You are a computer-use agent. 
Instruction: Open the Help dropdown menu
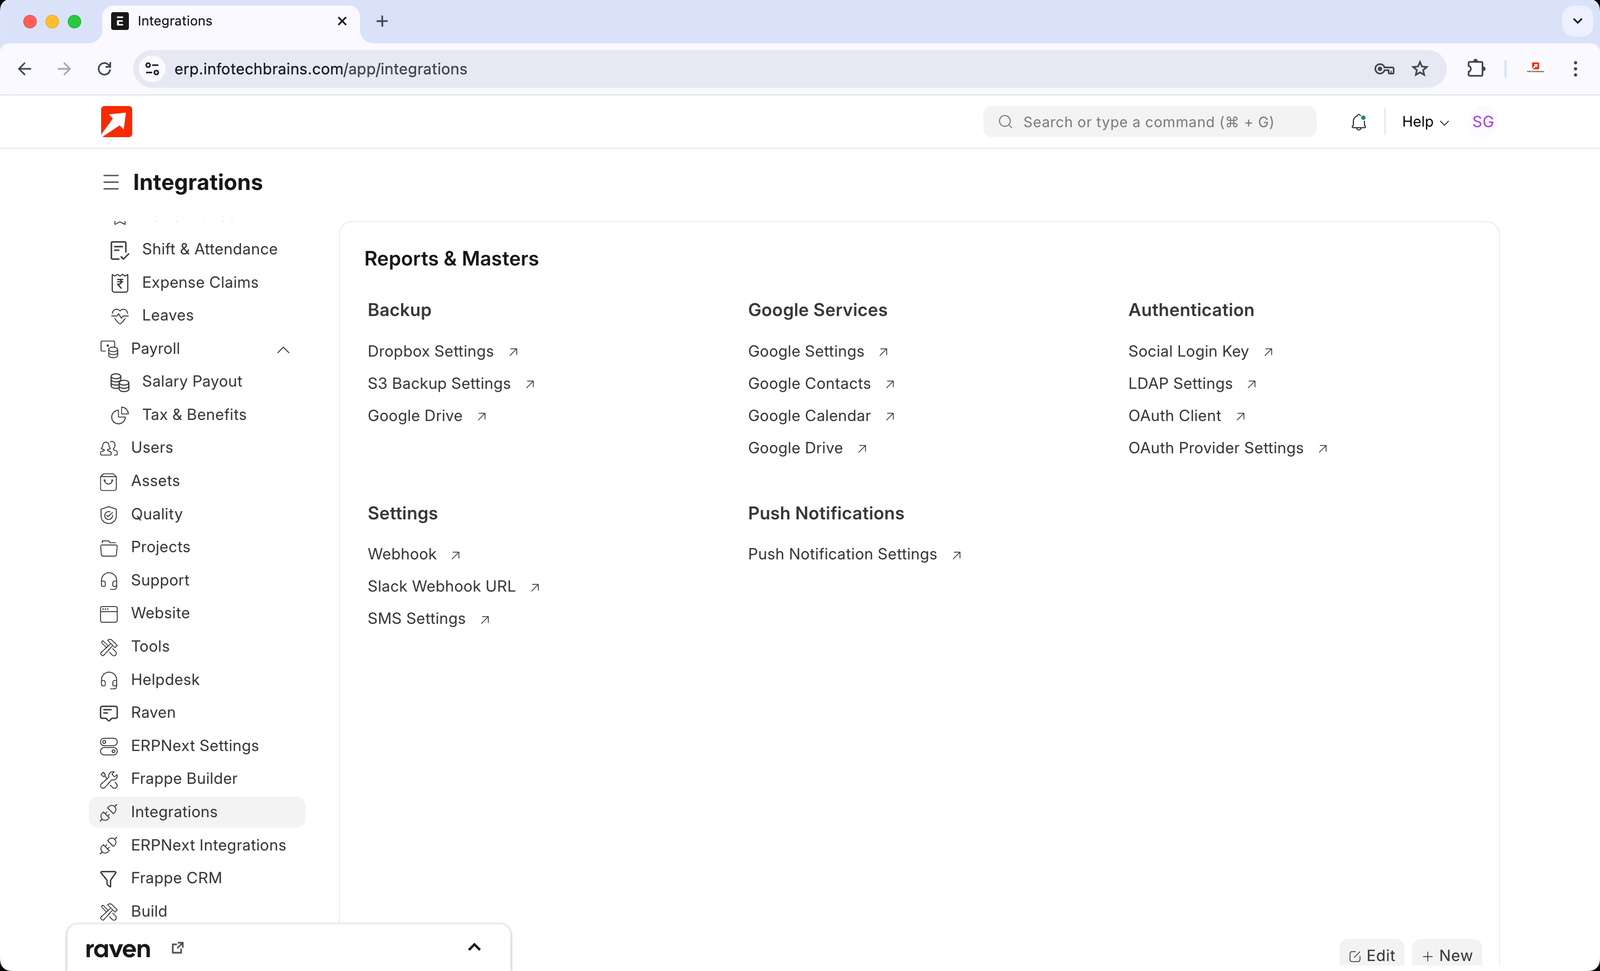pyautogui.click(x=1424, y=122)
